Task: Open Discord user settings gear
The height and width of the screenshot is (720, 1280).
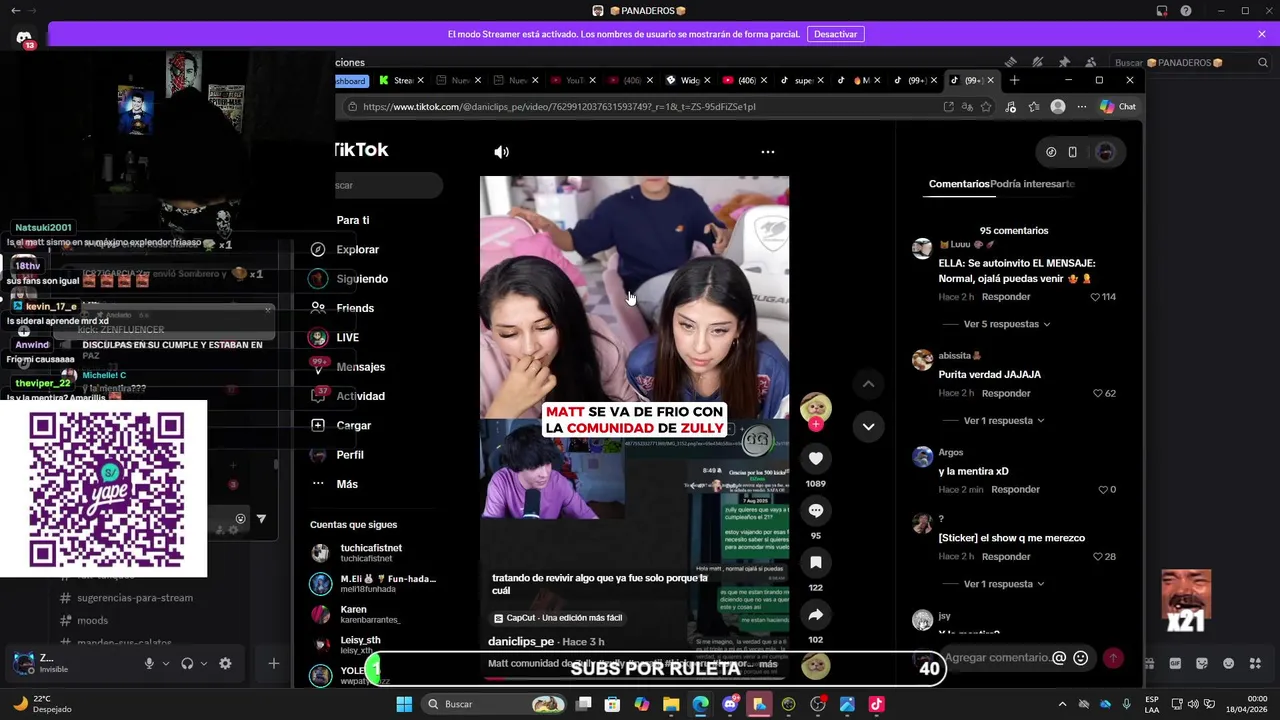Action: click(225, 663)
